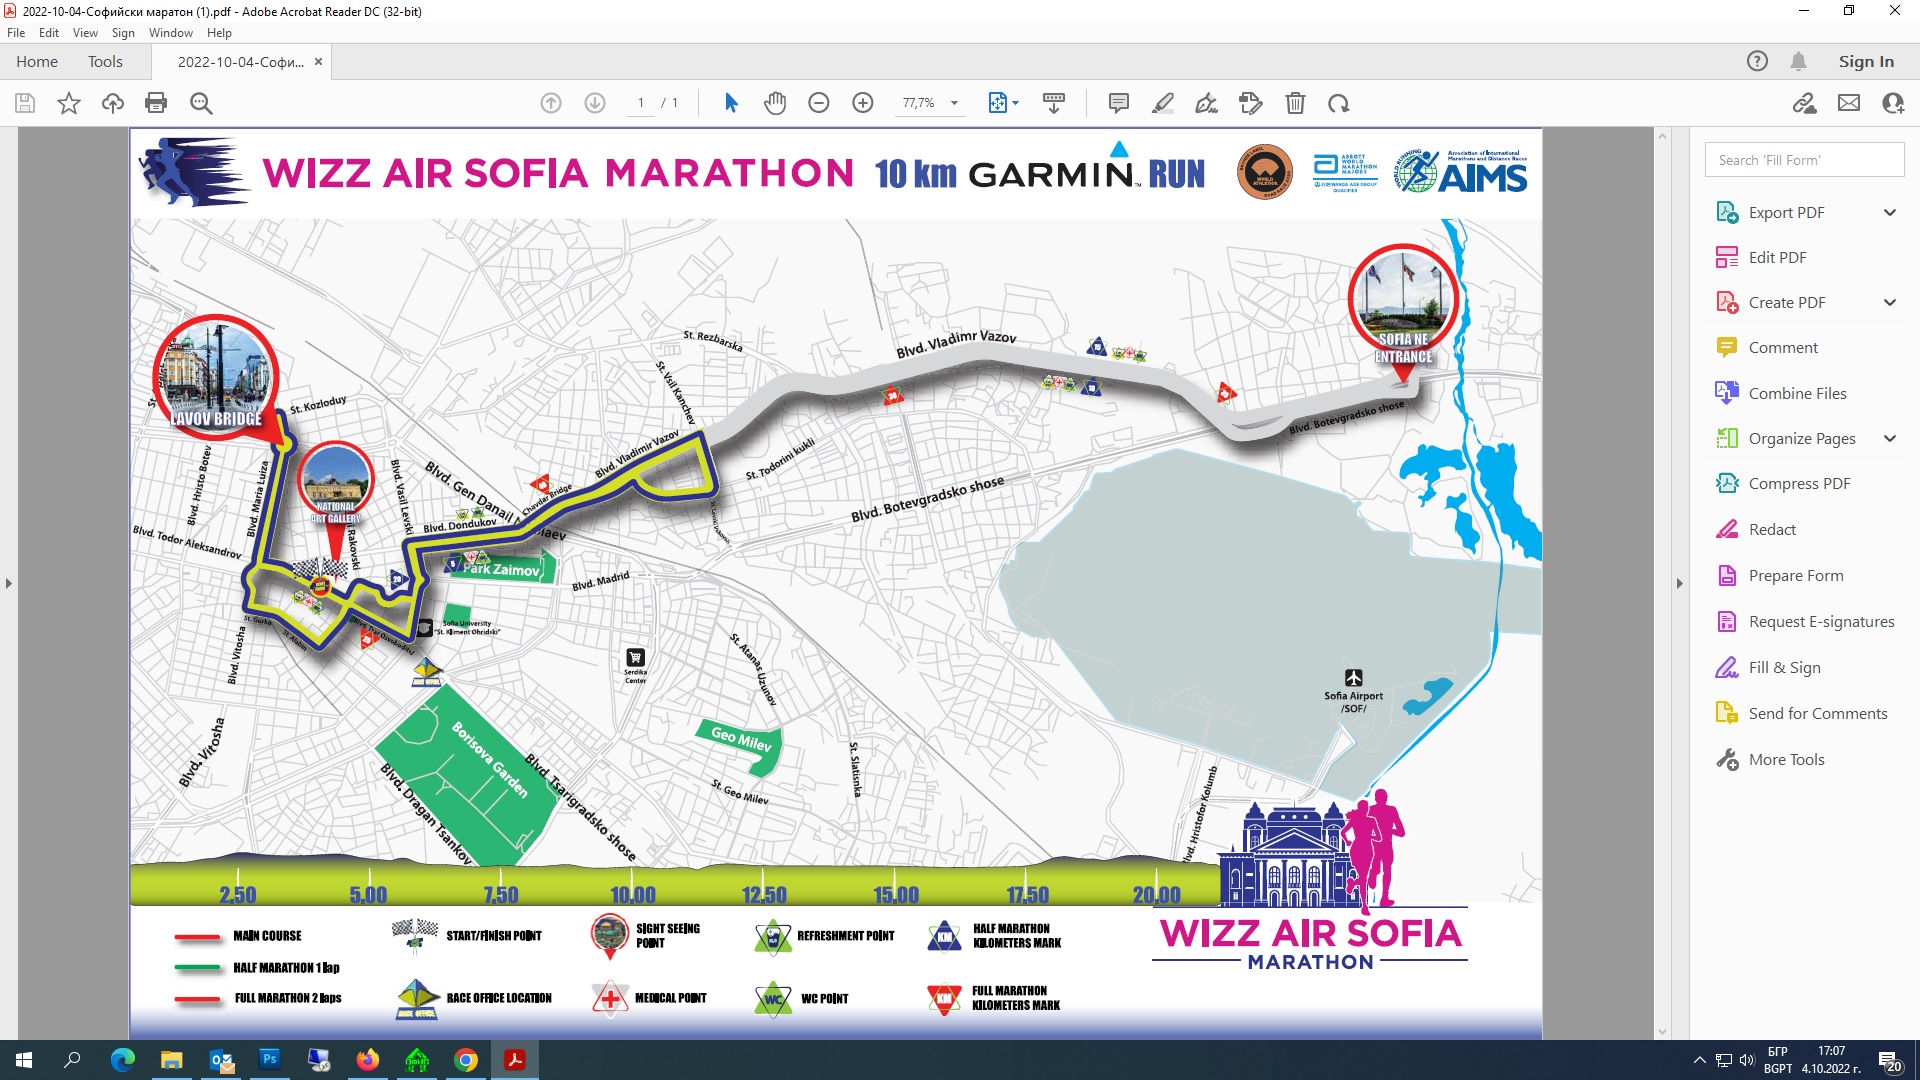Image resolution: width=1920 pixels, height=1080 pixels.
Task: Open the View menu
Action: (85, 33)
